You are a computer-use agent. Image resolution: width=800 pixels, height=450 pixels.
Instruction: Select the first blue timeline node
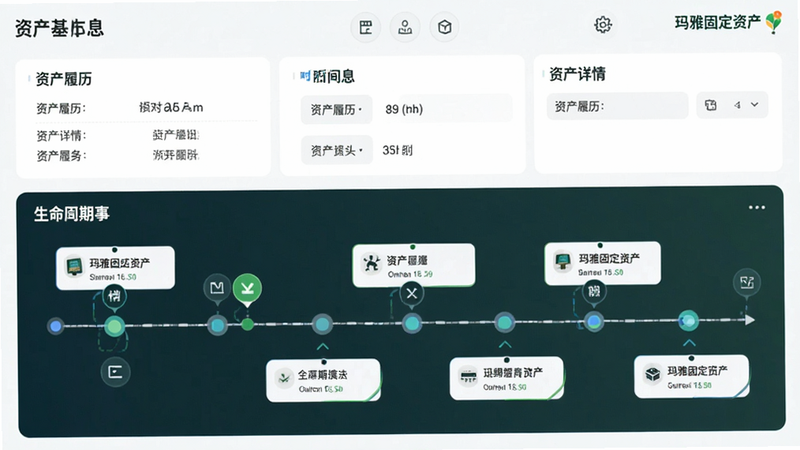(x=56, y=326)
